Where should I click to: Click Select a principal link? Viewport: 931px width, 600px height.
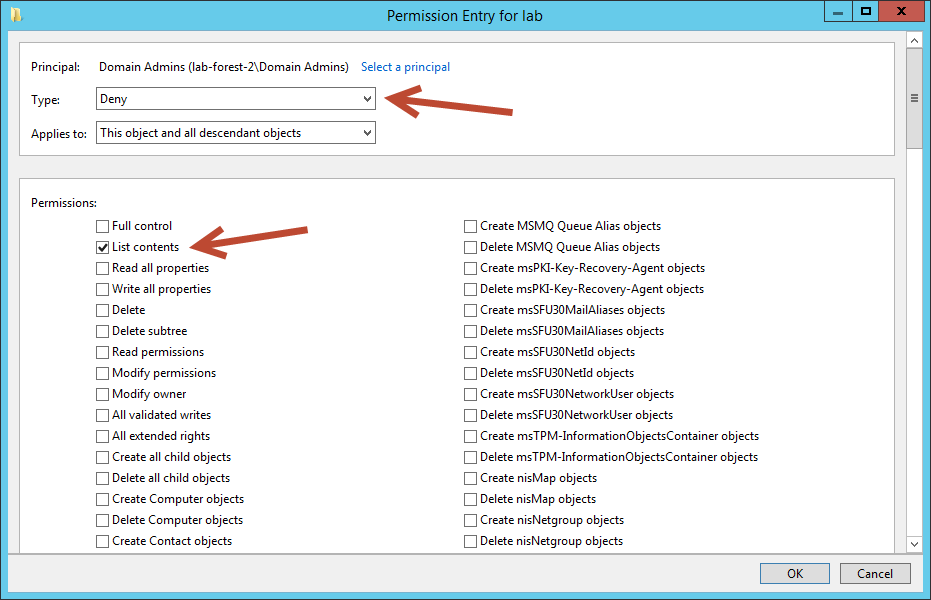[406, 67]
